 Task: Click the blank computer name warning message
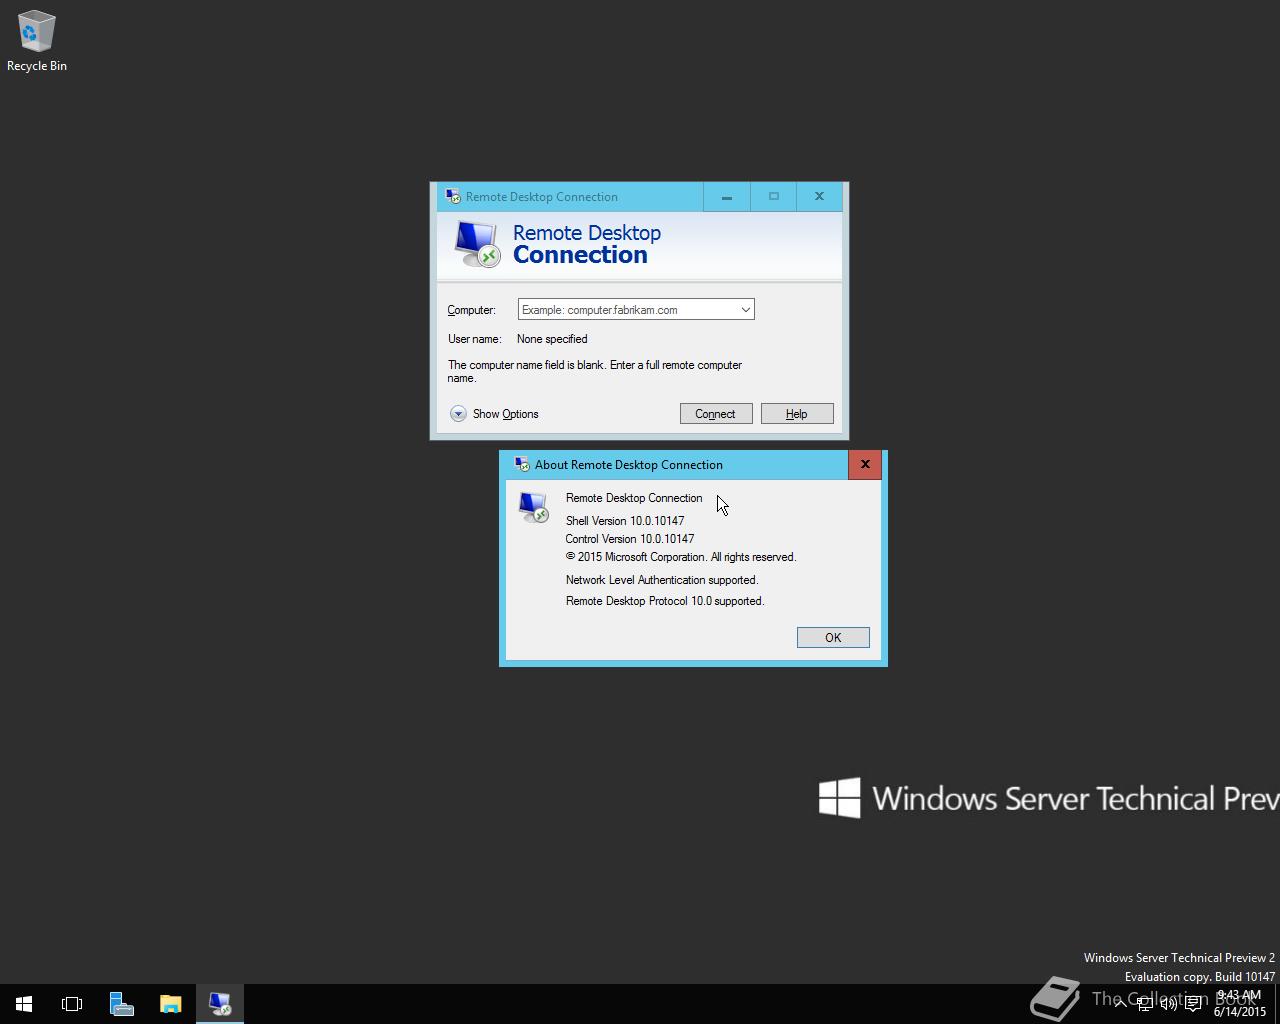click(595, 372)
